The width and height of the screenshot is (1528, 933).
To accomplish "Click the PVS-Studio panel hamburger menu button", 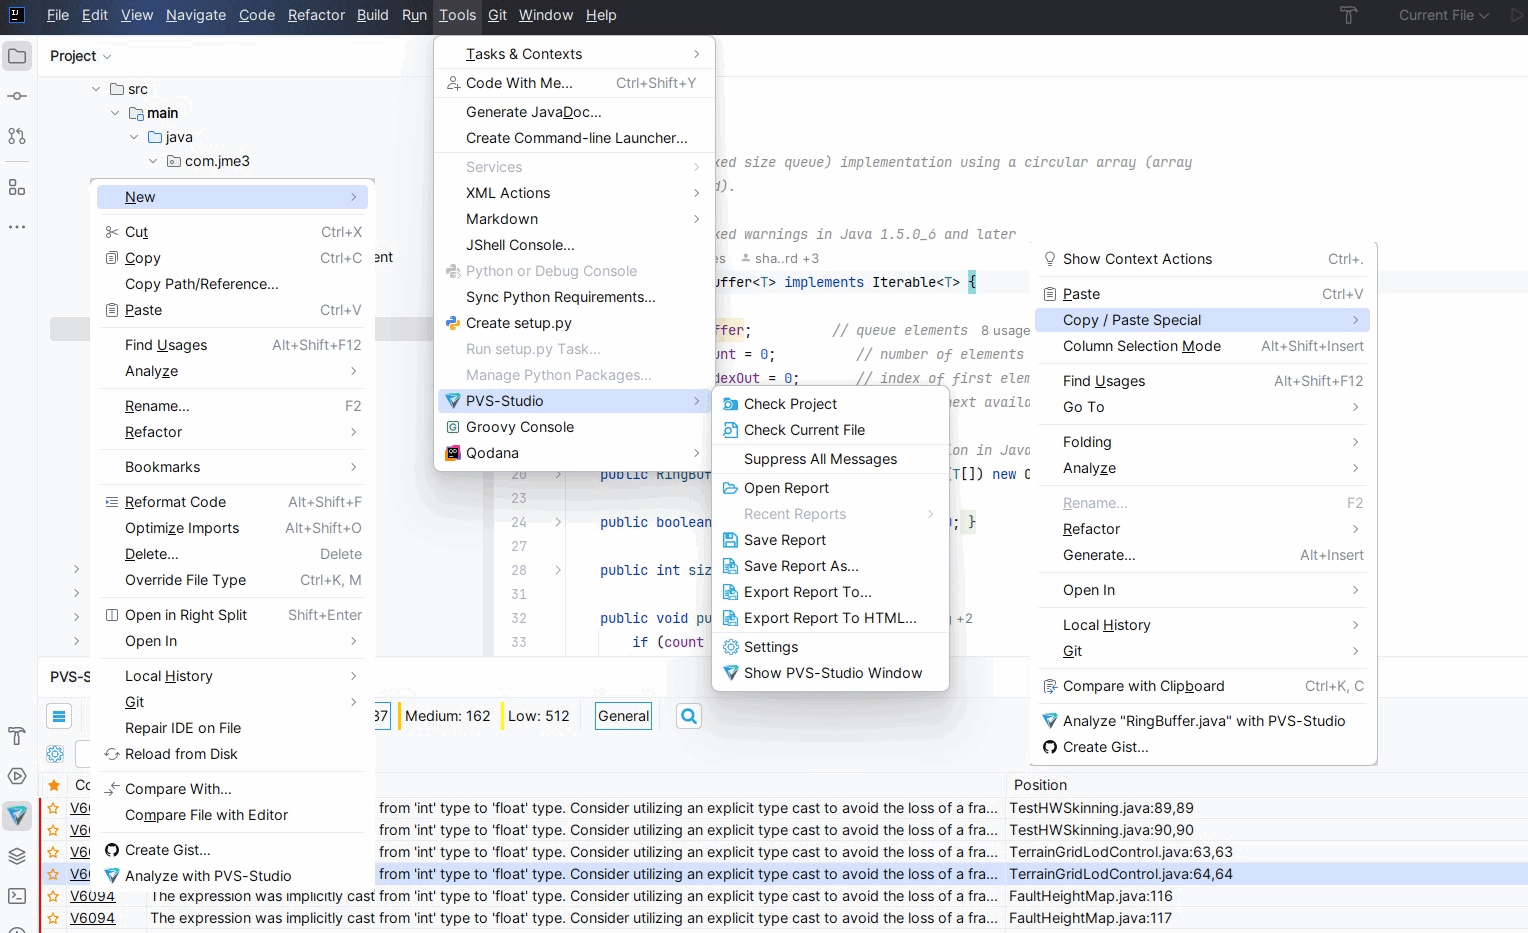I will tap(59, 716).
